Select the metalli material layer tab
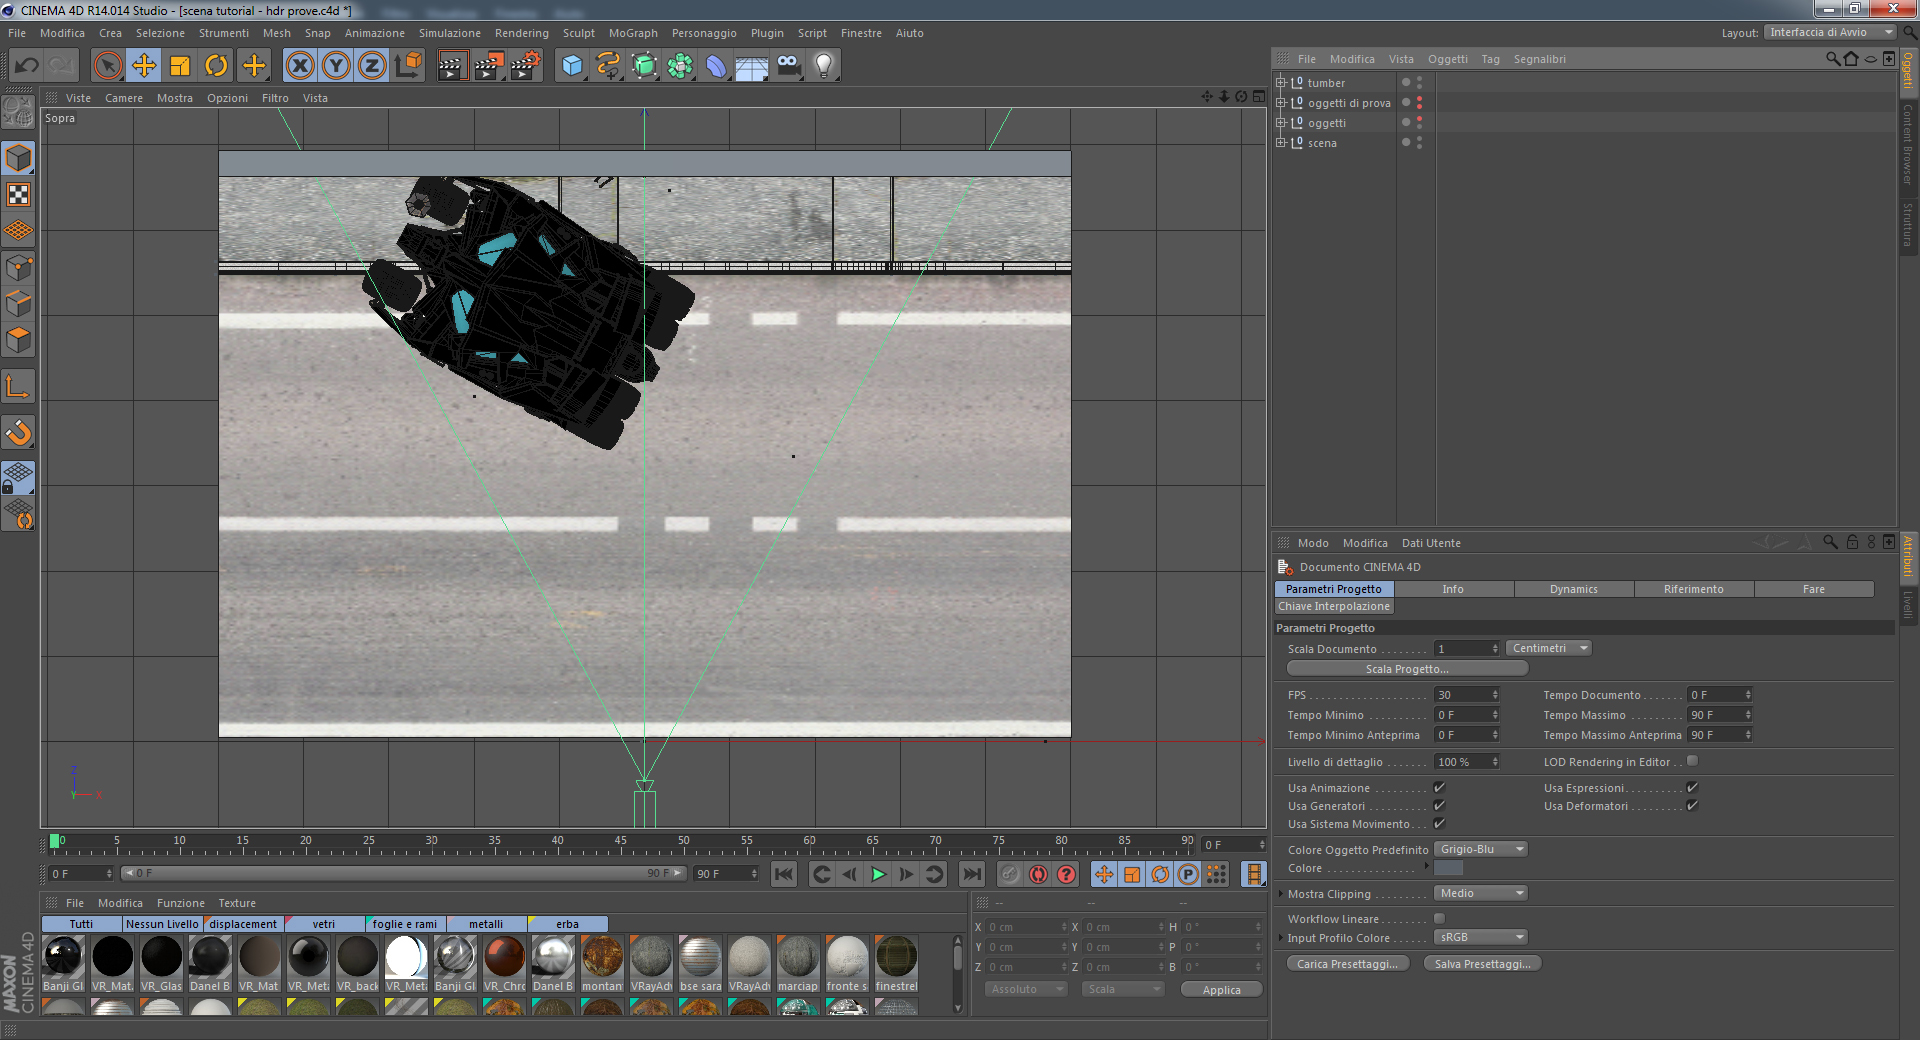Image resolution: width=1920 pixels, height=1040 pixels. [x=486, y=924]
